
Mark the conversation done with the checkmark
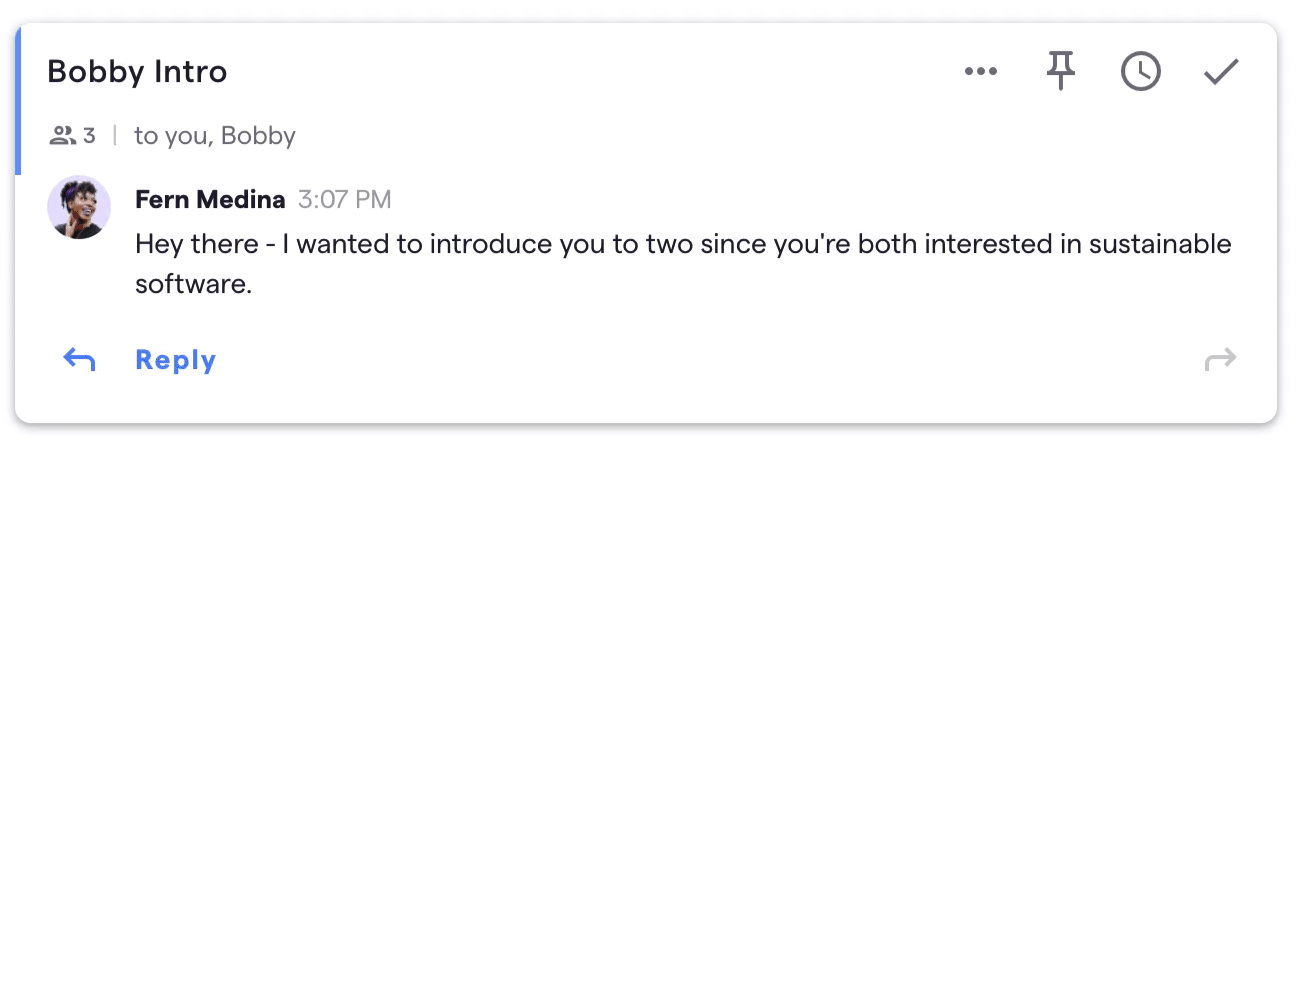point(1221,71)
